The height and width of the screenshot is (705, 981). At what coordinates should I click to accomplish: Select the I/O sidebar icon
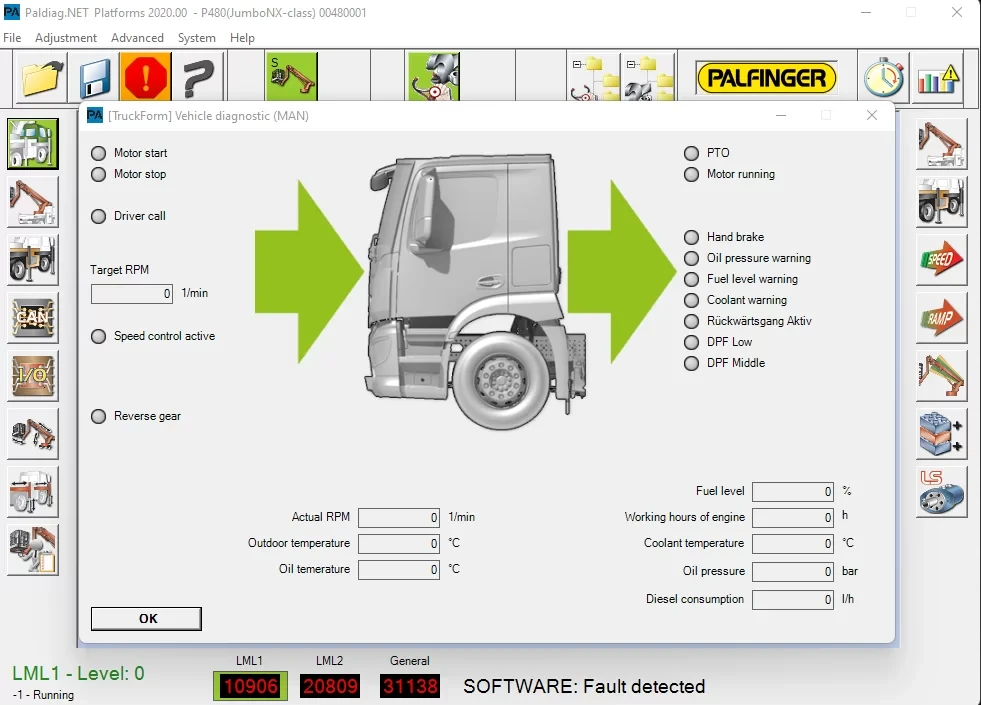(32, 375)
